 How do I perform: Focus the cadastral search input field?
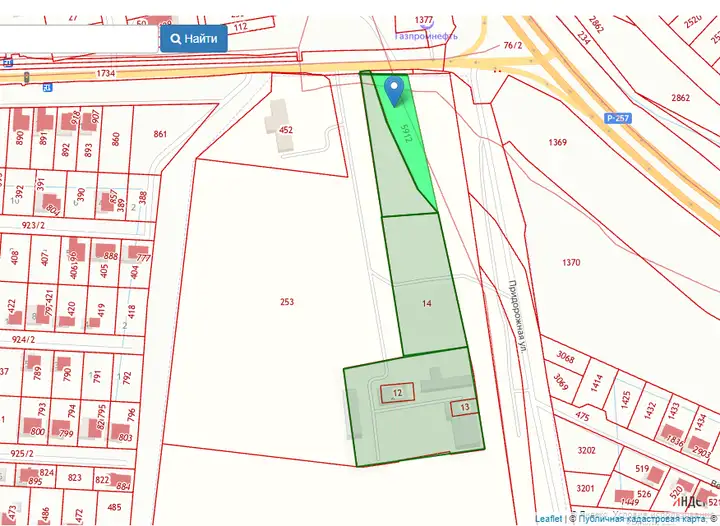click(80, 39)
